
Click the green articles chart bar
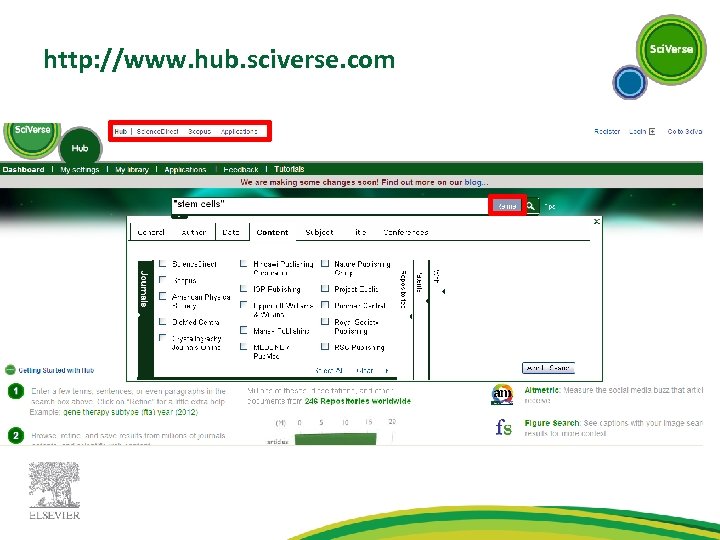pos(336,439)
